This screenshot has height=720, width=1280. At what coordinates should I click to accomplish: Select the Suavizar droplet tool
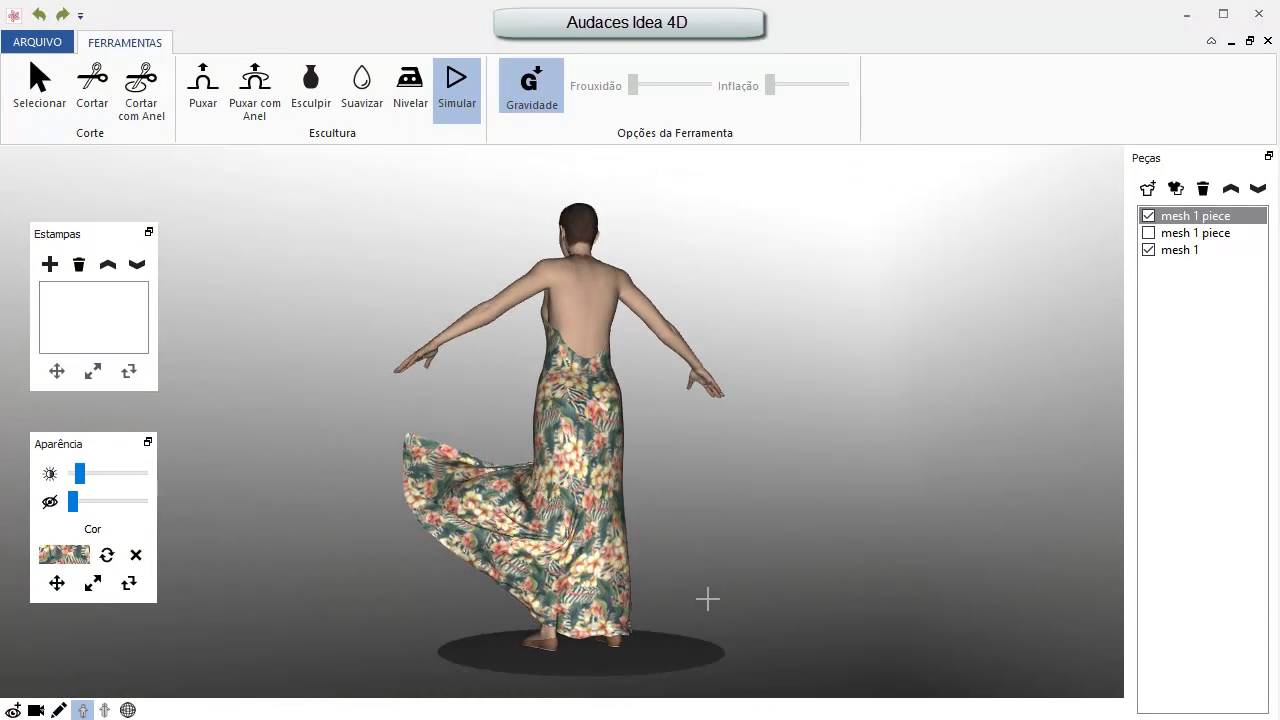click(x=362, y=86)
